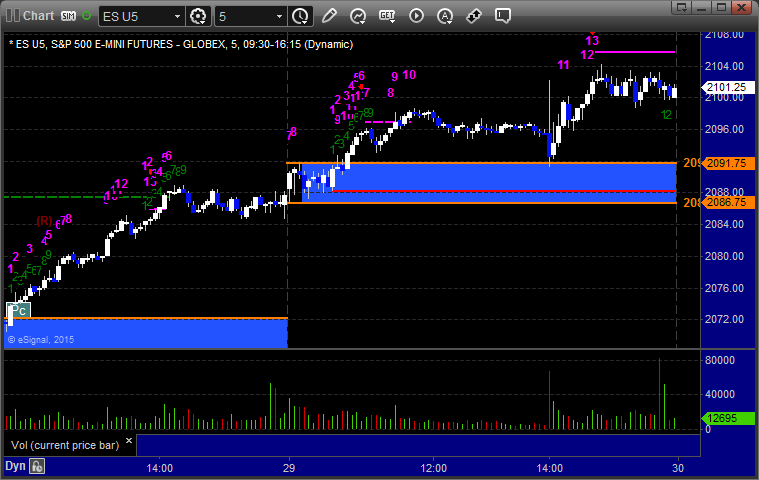Click the Chart window title label
The height and width of the screenshot is (480, 759).
point(38,16)
